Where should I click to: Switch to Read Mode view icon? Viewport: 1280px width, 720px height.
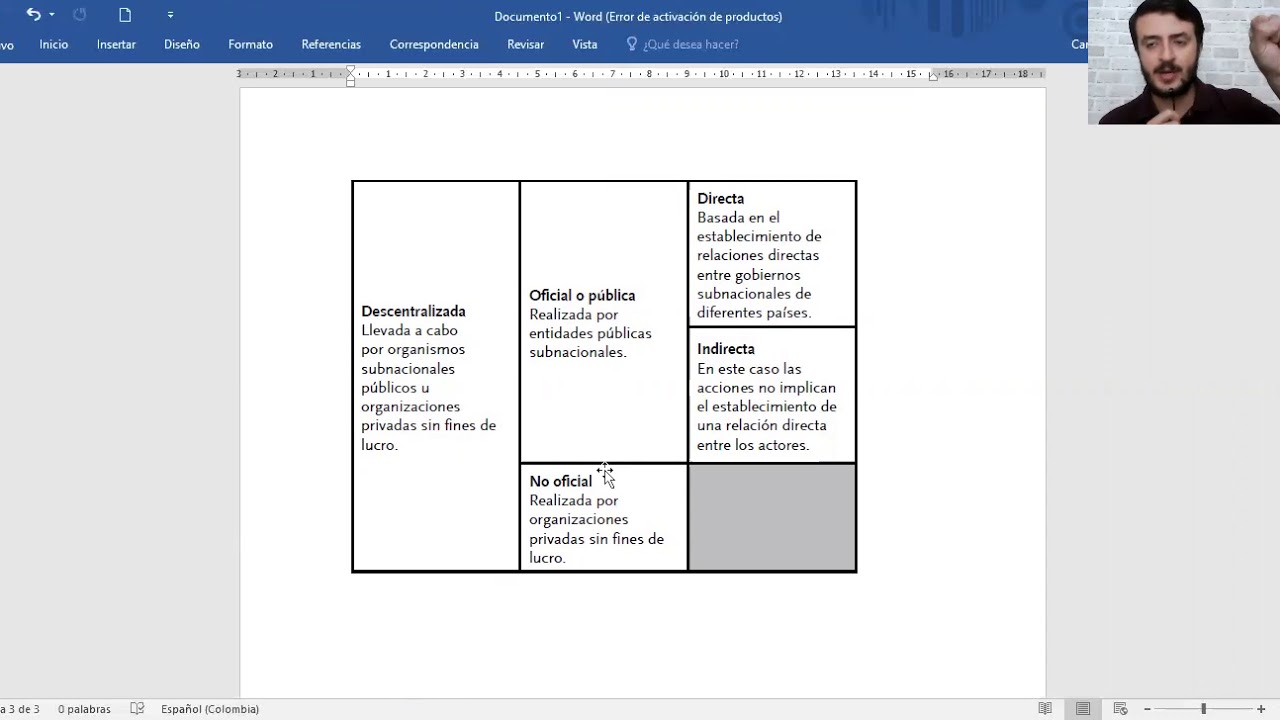1045,709
